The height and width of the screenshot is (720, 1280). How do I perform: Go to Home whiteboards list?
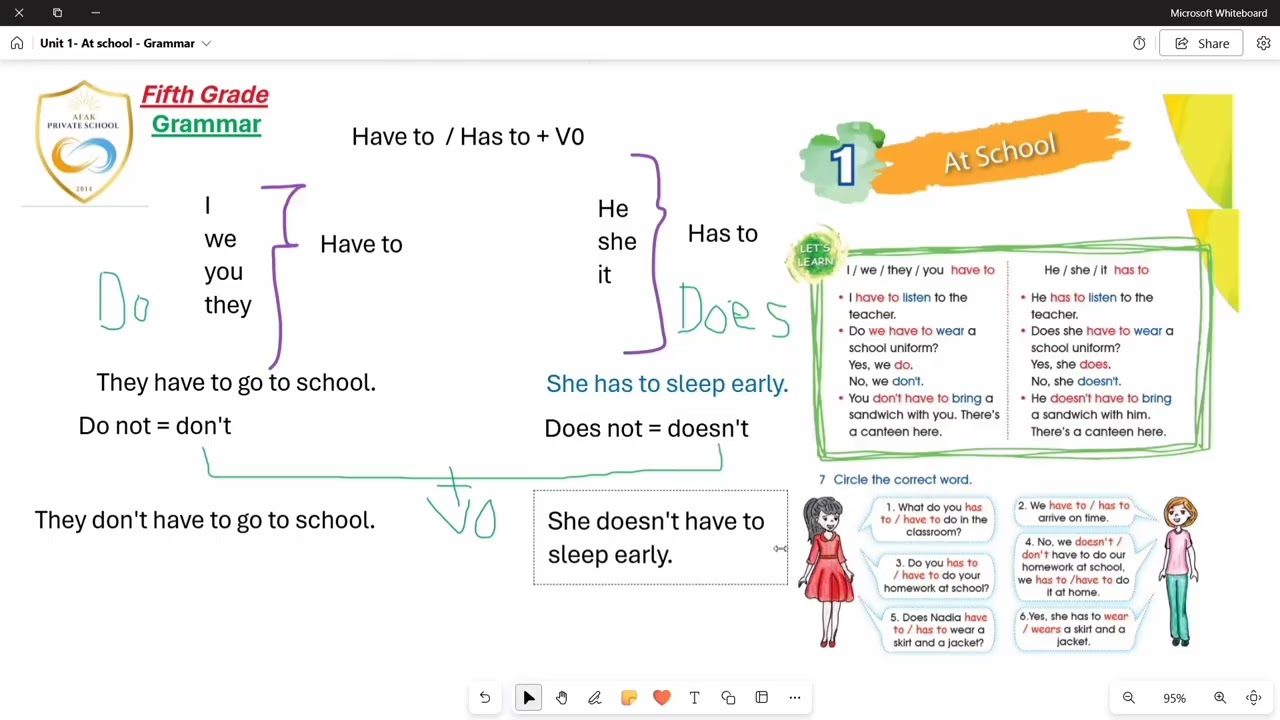[17, 43]
